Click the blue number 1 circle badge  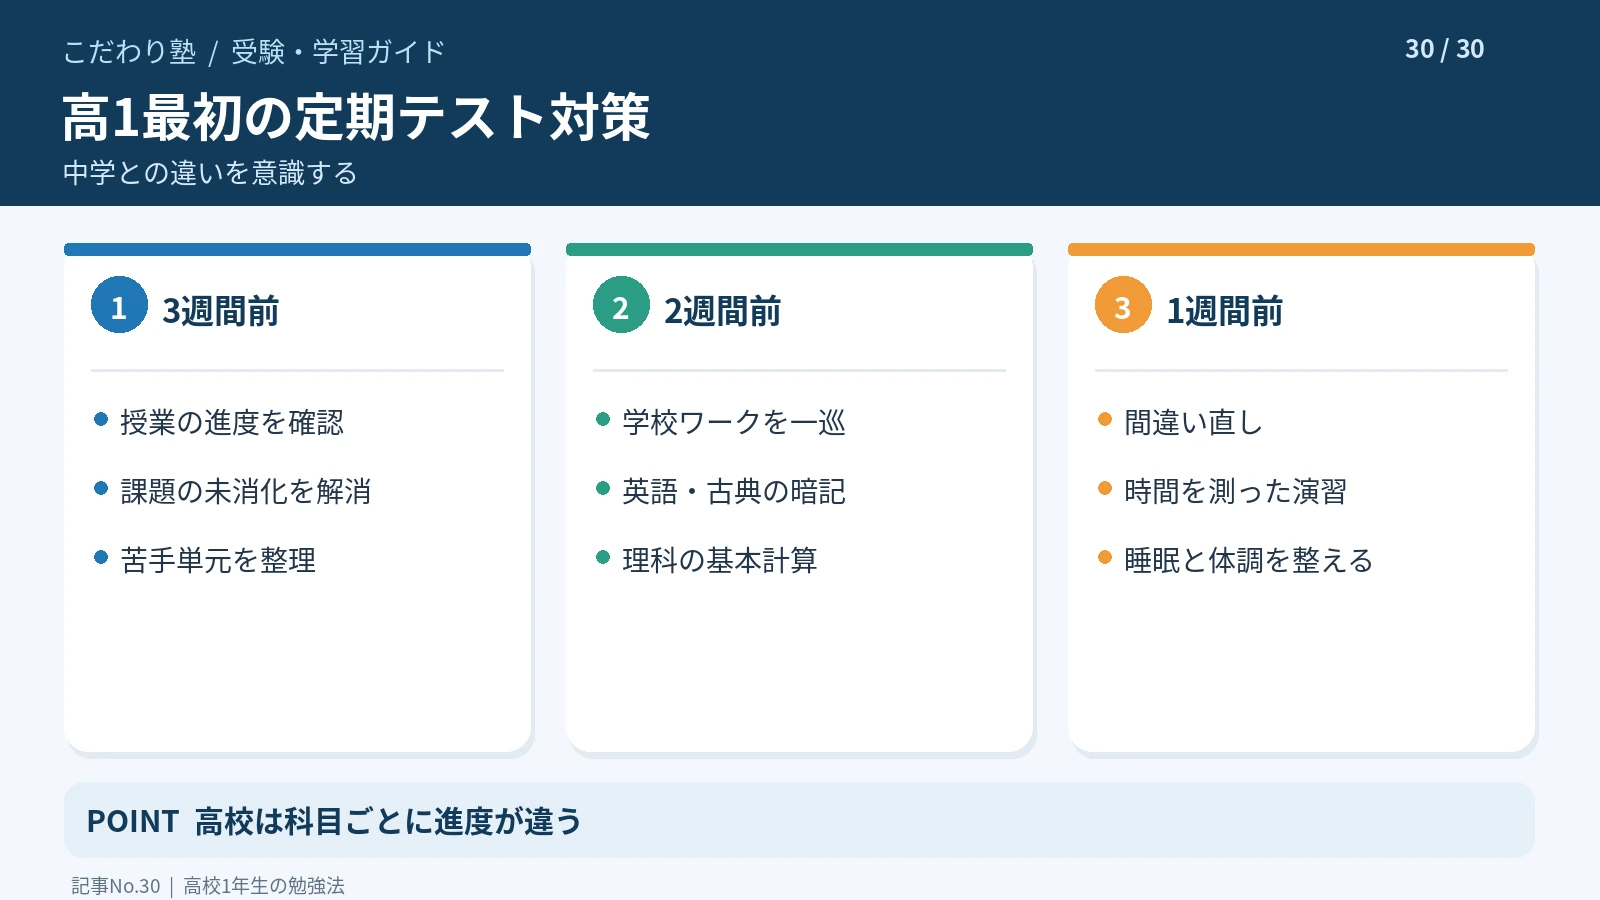pyautogui.click(x=119, y=305)
